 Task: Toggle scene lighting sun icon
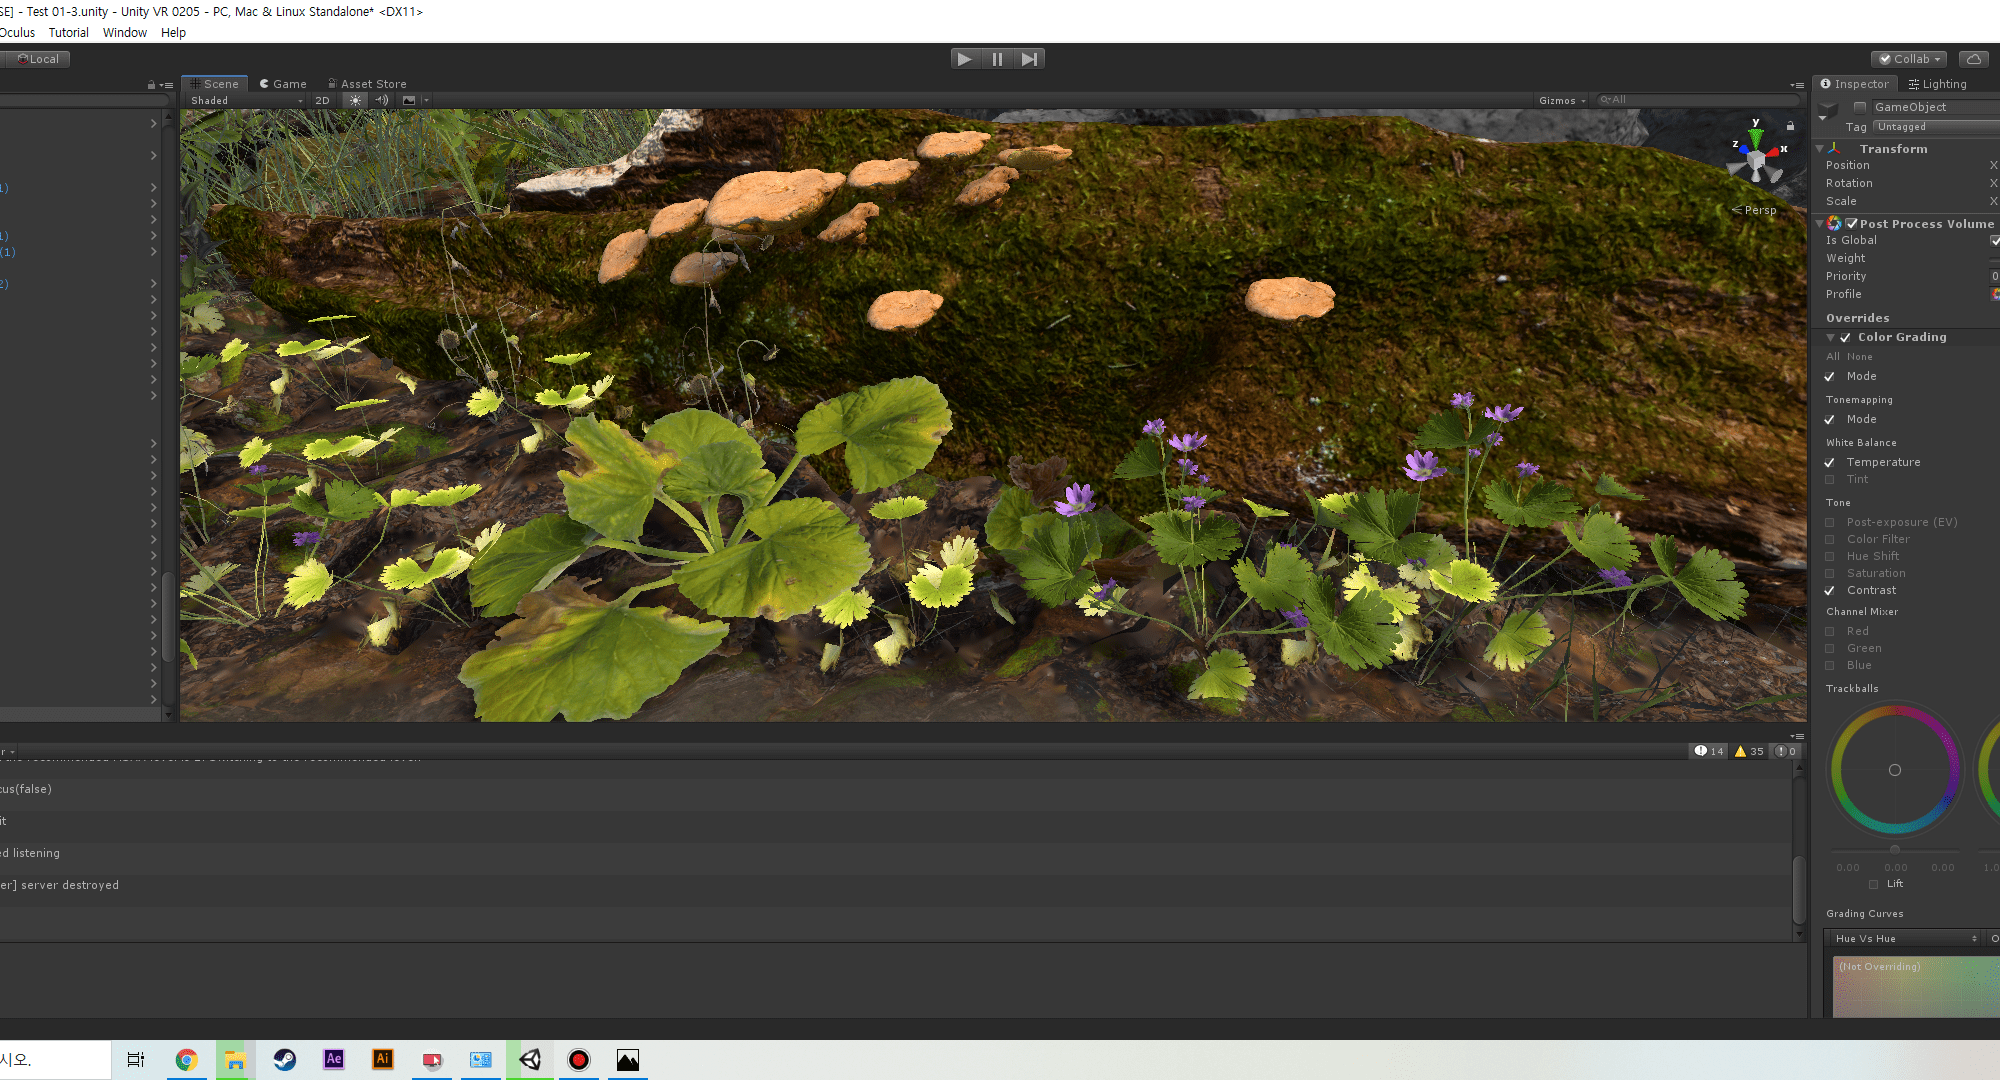[x=355, y=100]
